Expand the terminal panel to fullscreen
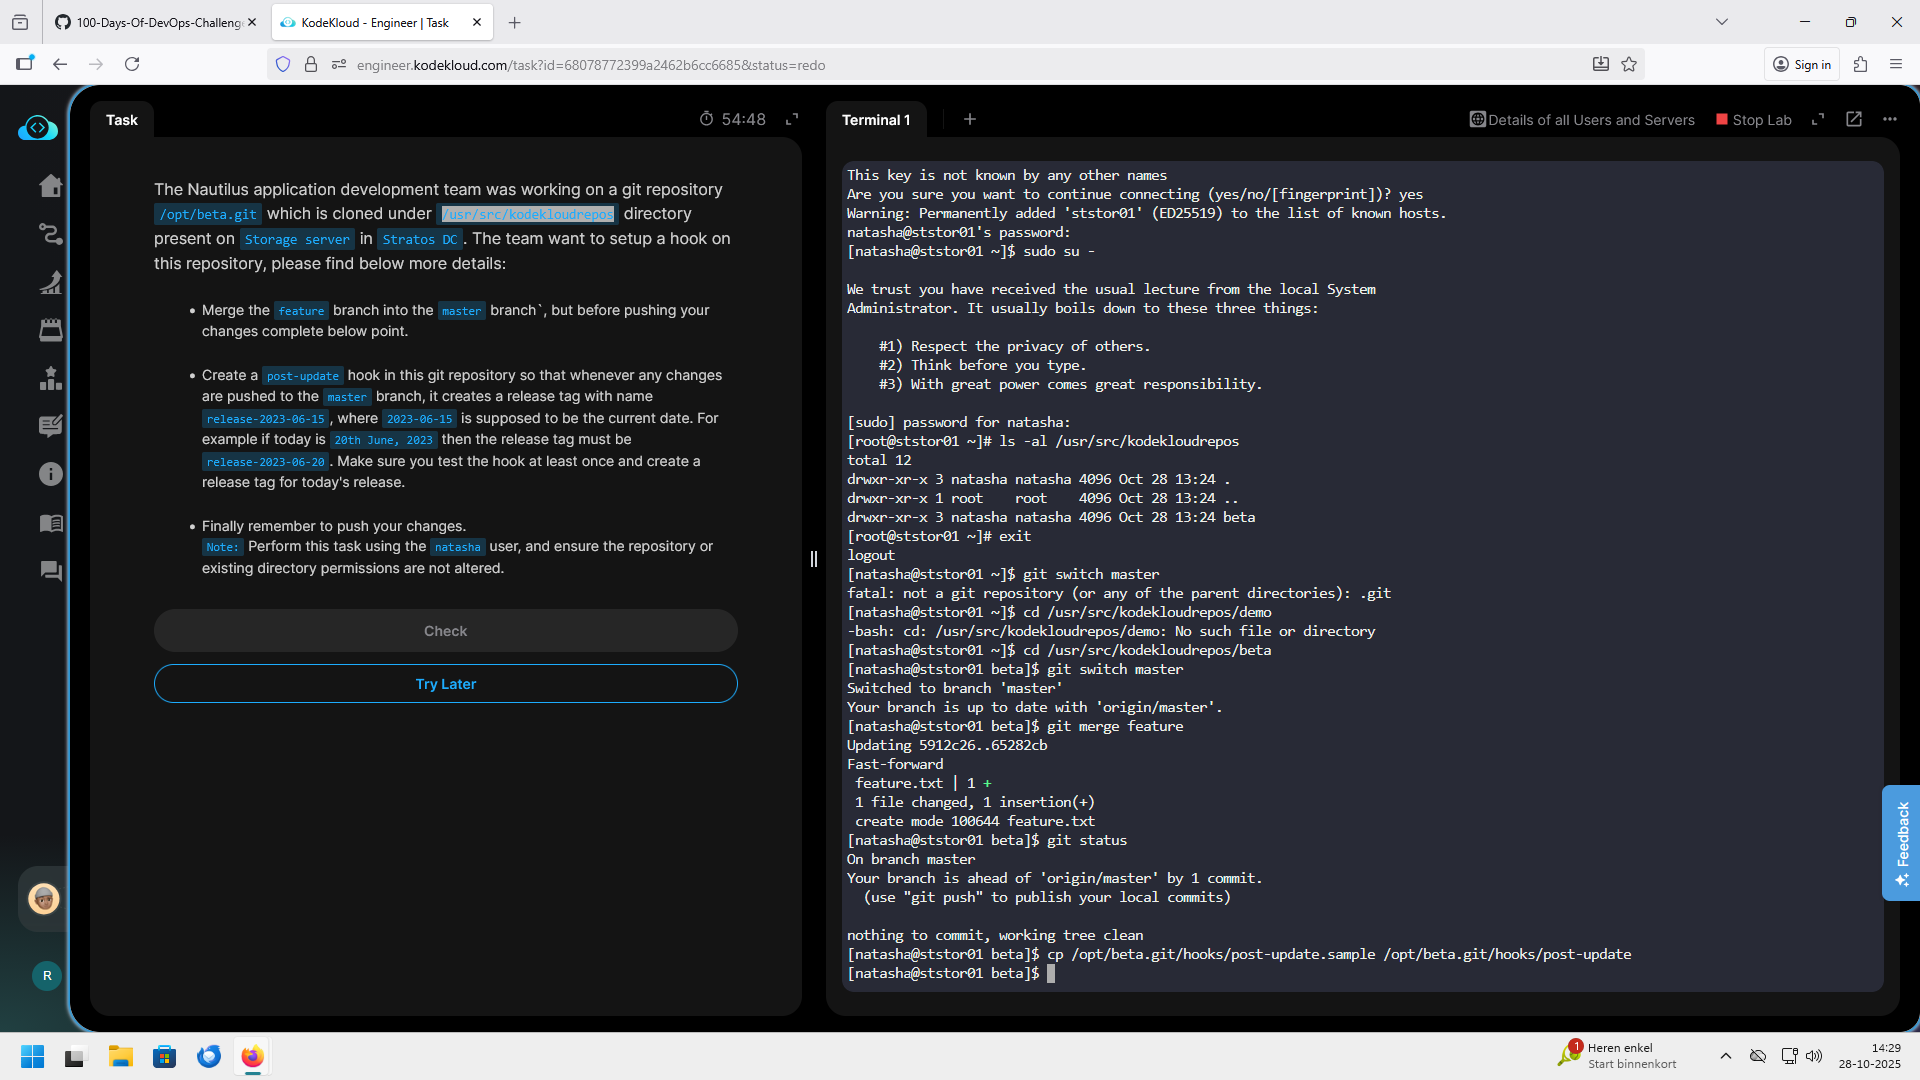 point(1818,119)
